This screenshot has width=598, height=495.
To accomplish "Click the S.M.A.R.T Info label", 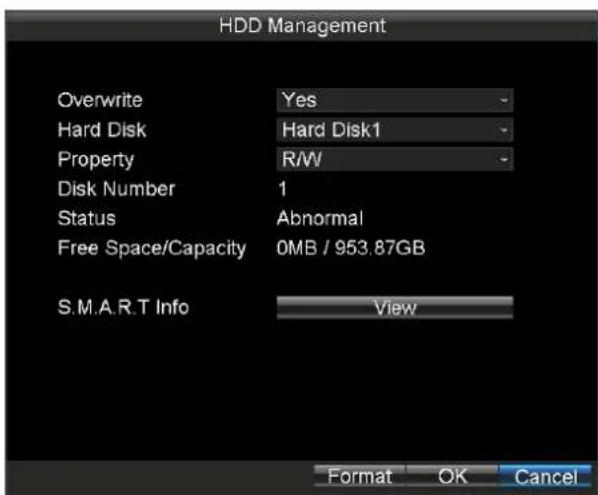I will (123, 307).
